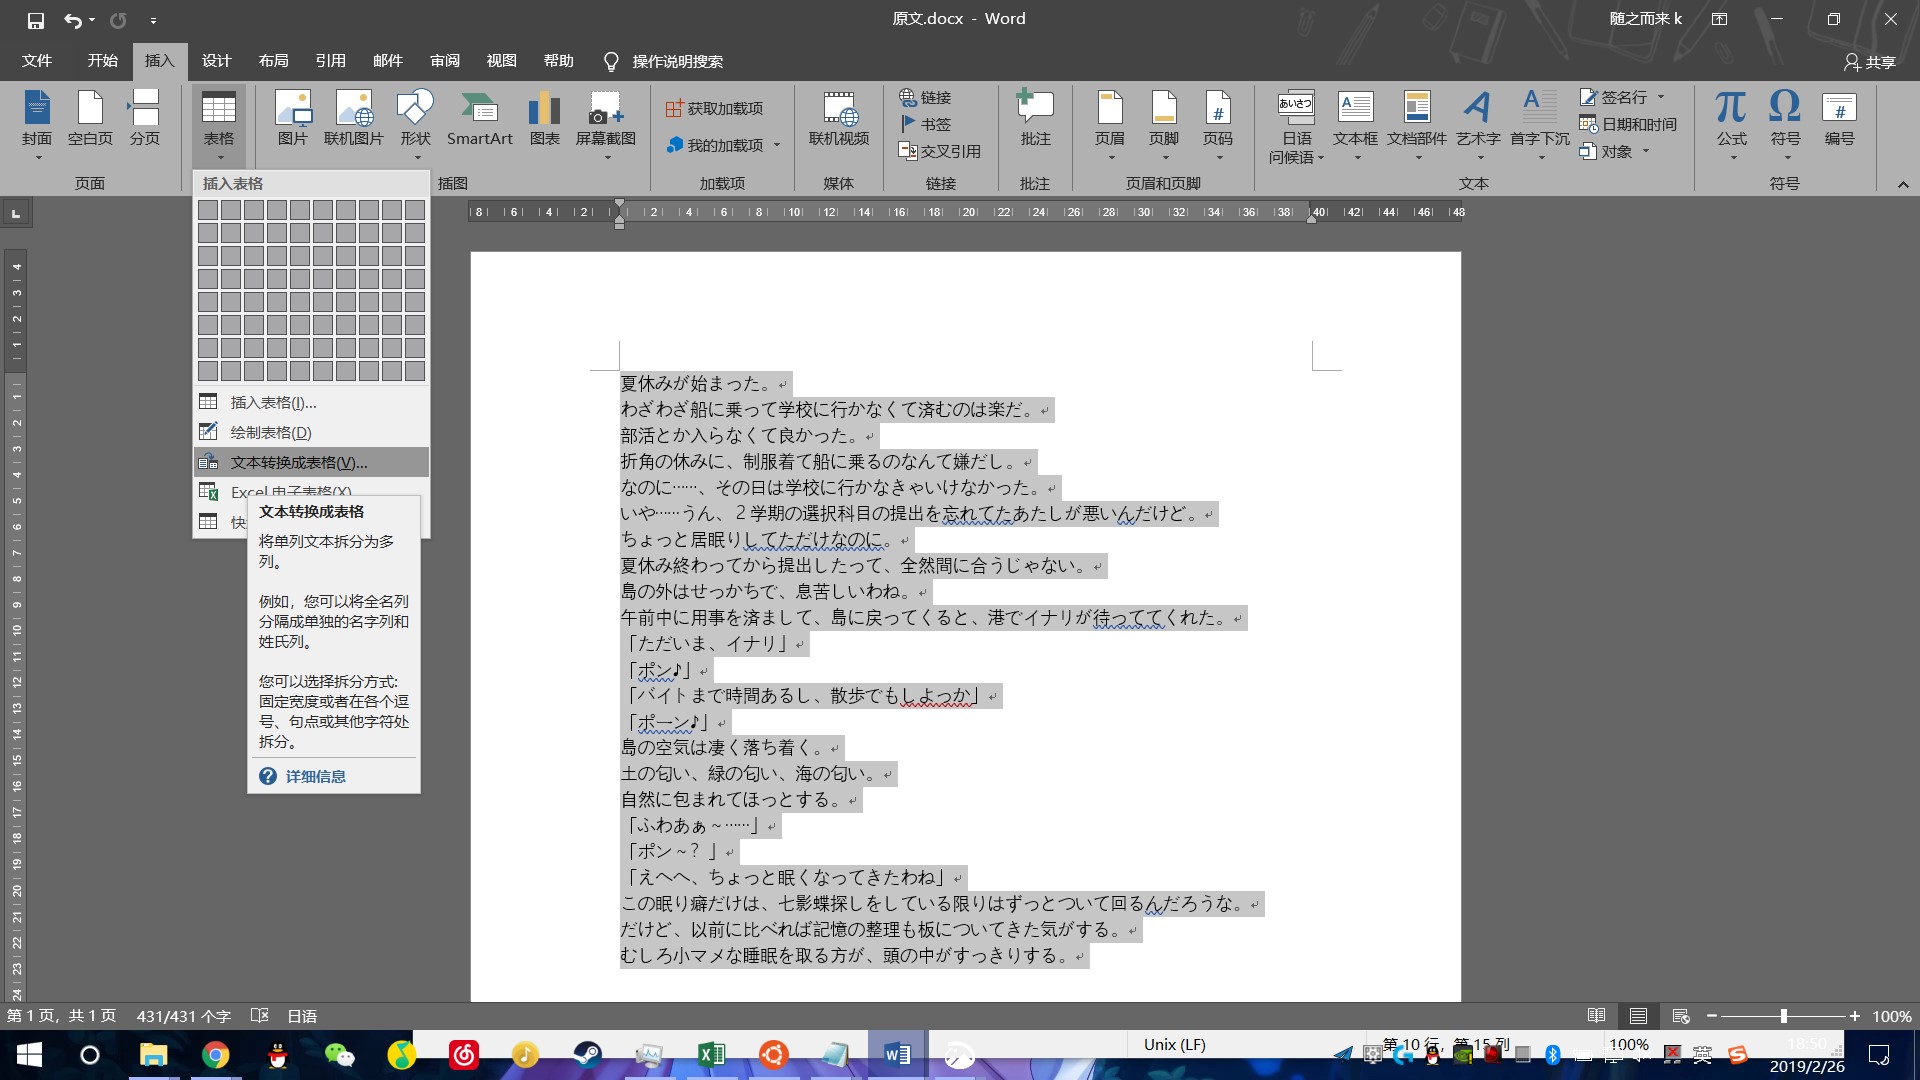Open the detailed info (详细信息) link

pyautogui.click(x=316, y=776)
